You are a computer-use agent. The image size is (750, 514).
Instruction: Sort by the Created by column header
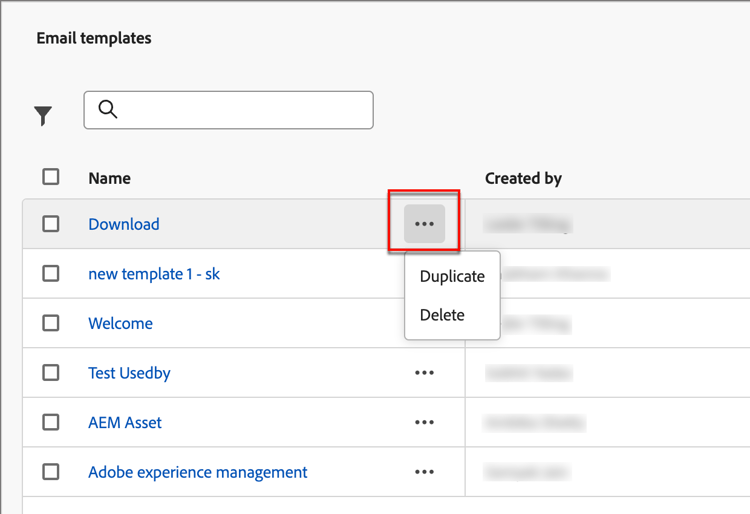point(523,178)
